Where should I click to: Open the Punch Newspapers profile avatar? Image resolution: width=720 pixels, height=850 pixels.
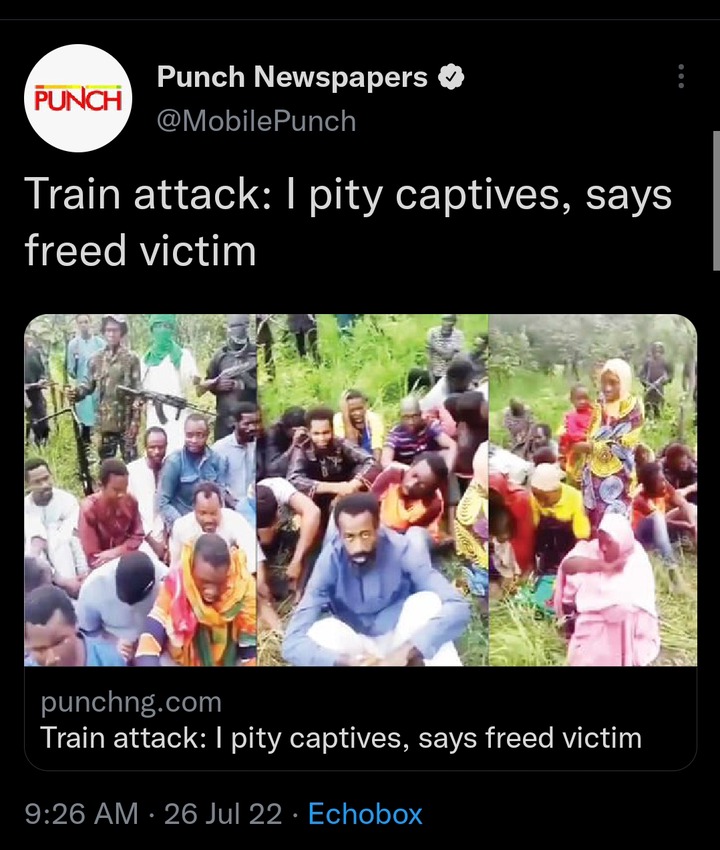click(79, 98)
